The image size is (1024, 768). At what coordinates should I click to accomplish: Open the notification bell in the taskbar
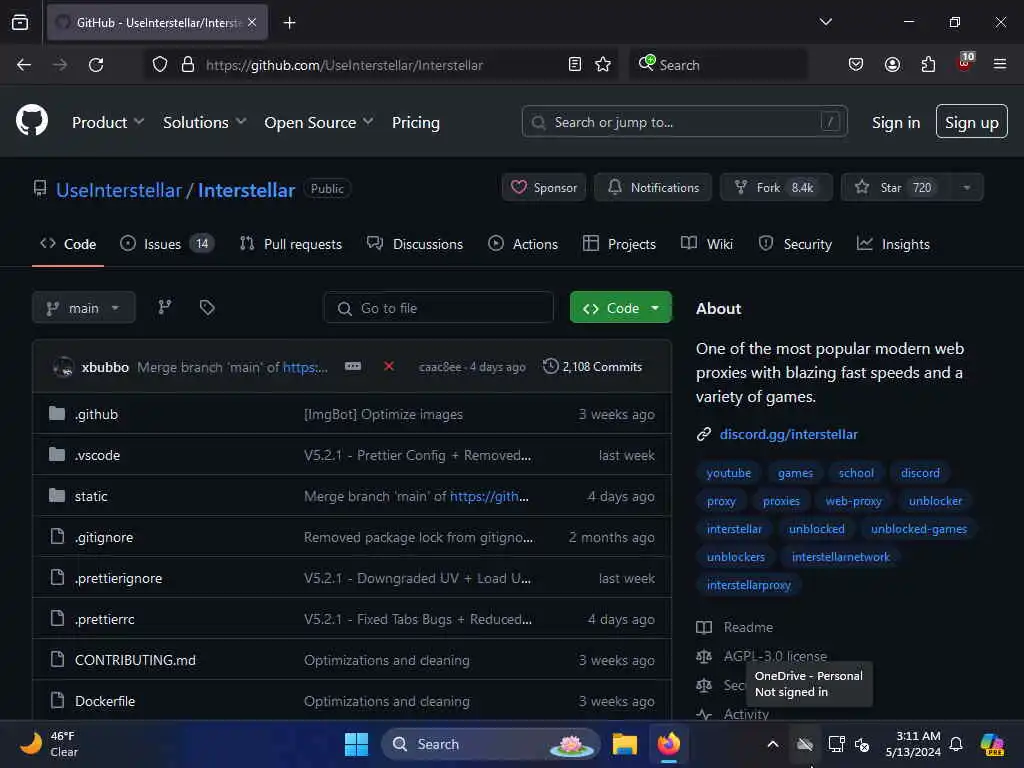956,744
